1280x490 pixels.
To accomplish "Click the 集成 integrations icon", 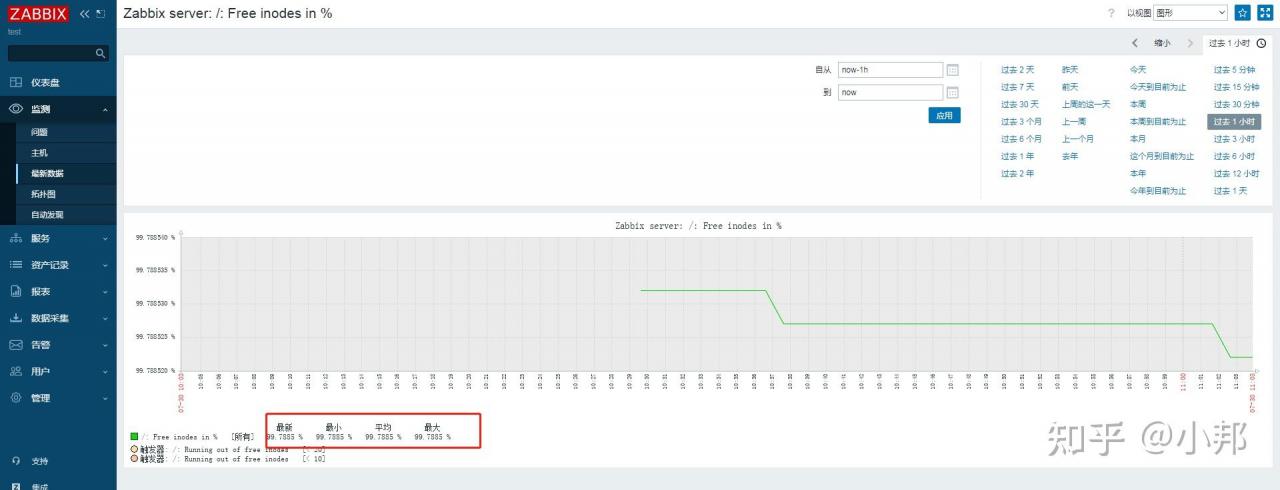I will [x=16, y=486].
